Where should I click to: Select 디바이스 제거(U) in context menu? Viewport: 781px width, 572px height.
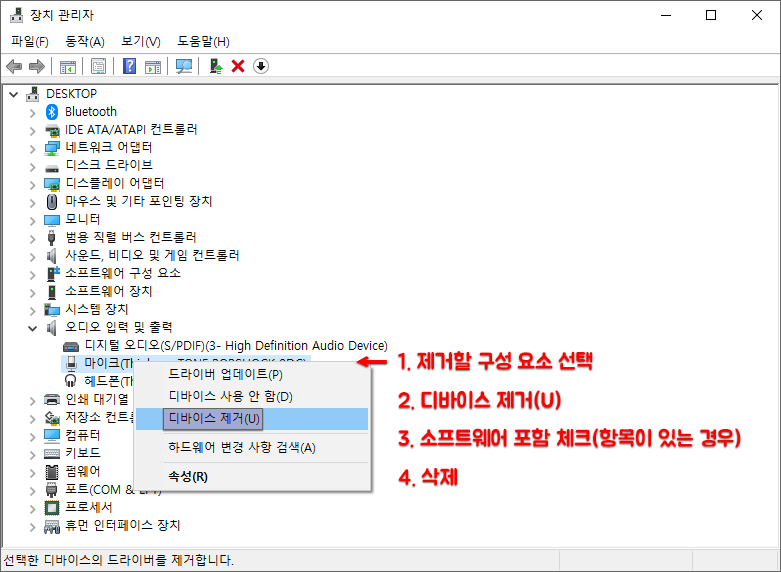tap(252, 419)
